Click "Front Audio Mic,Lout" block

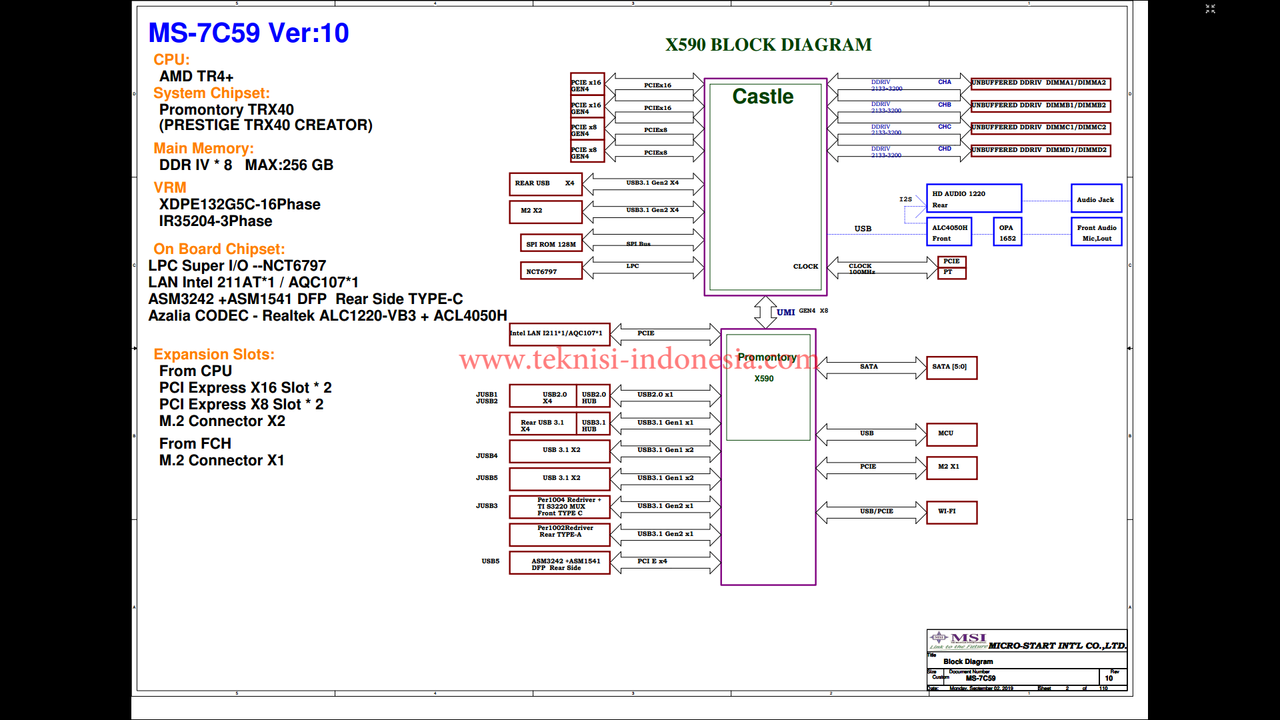[x=1096, y=232]
